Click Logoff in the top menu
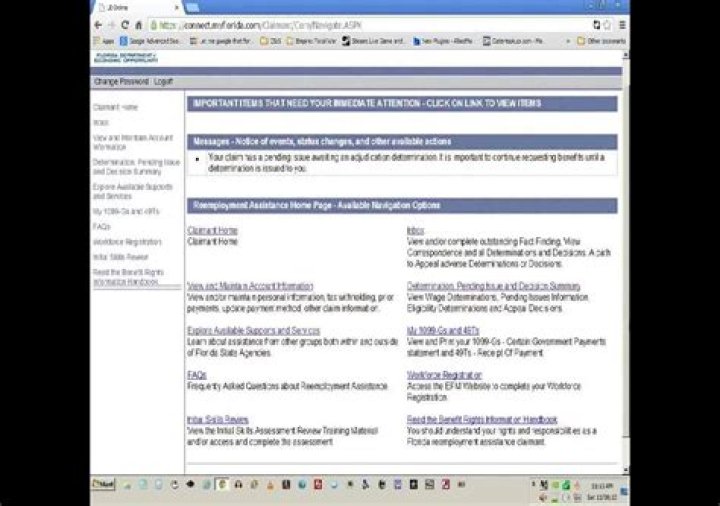 pyautogui.click(x=164, y=80)
